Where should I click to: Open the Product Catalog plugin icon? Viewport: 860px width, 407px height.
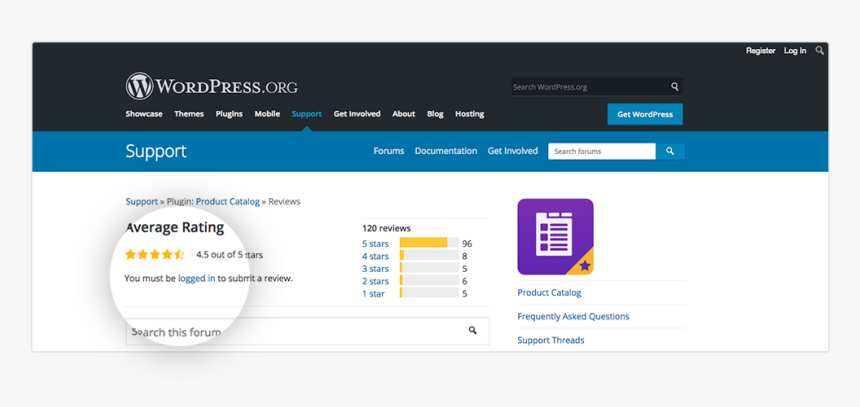[x=555, y=237]
